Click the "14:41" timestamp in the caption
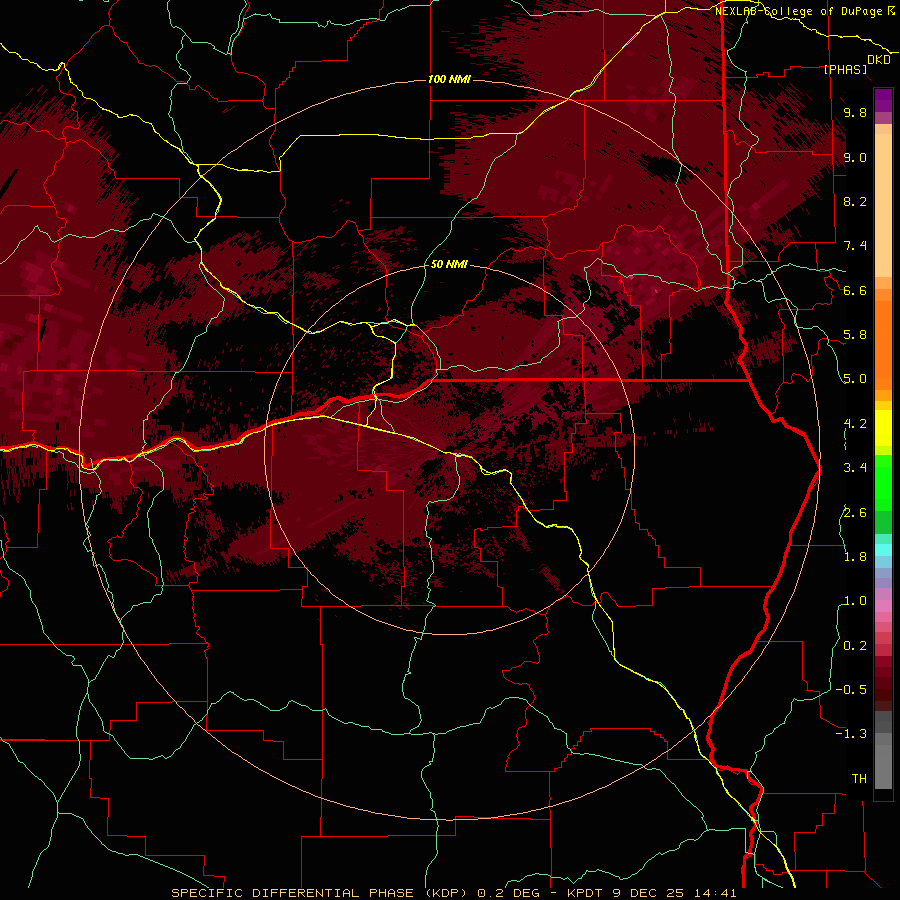 tap(715, 893)
